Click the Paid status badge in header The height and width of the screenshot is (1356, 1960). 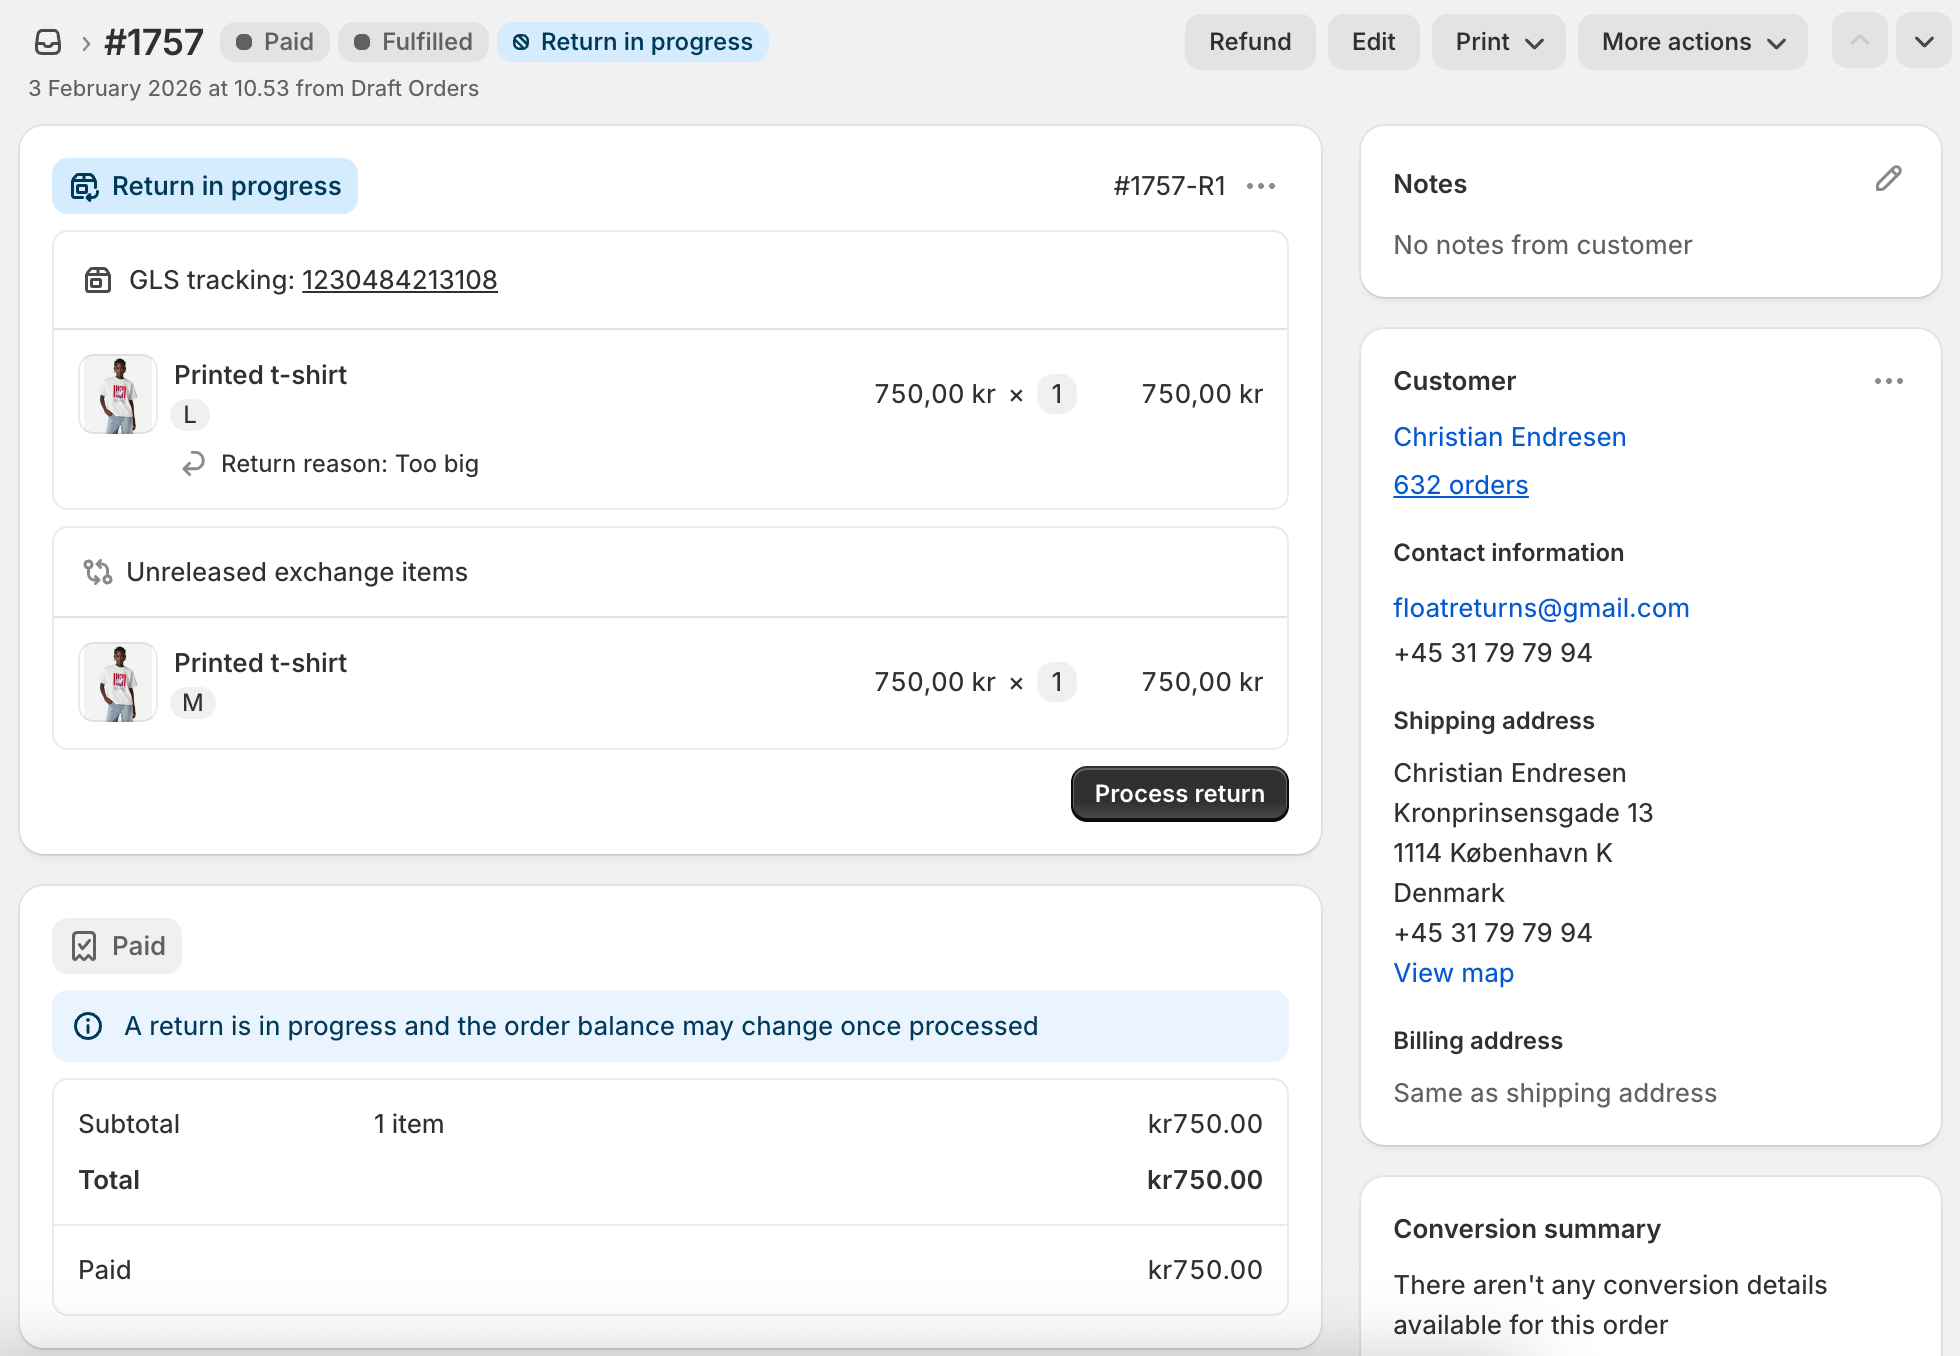(x=275, y=42)
